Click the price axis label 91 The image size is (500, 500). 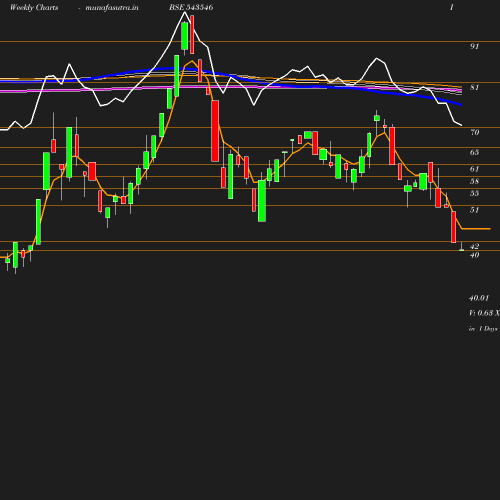[474, 46]
